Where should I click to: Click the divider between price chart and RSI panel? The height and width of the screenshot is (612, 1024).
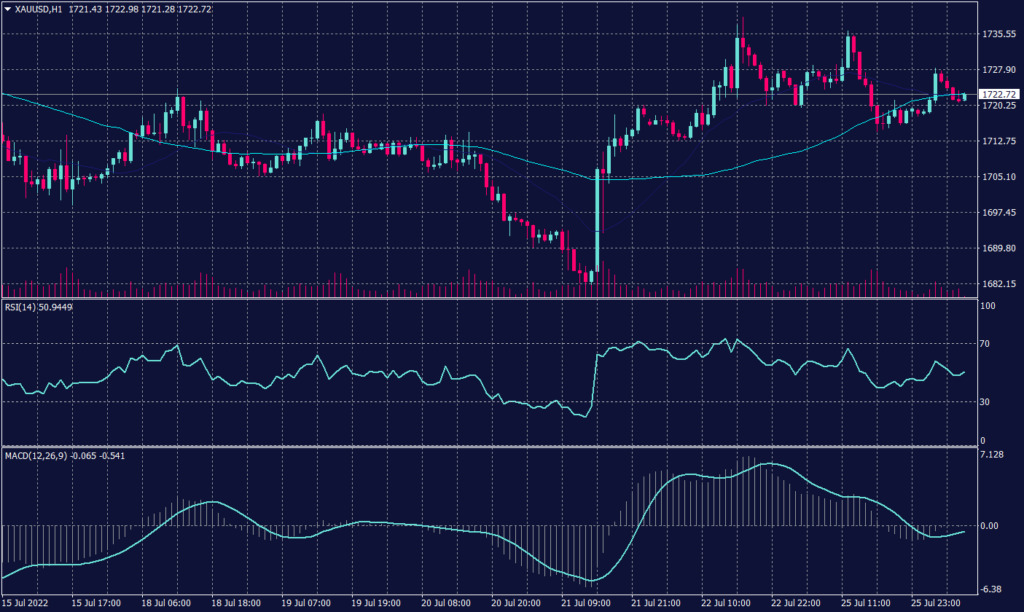point(500,298)
